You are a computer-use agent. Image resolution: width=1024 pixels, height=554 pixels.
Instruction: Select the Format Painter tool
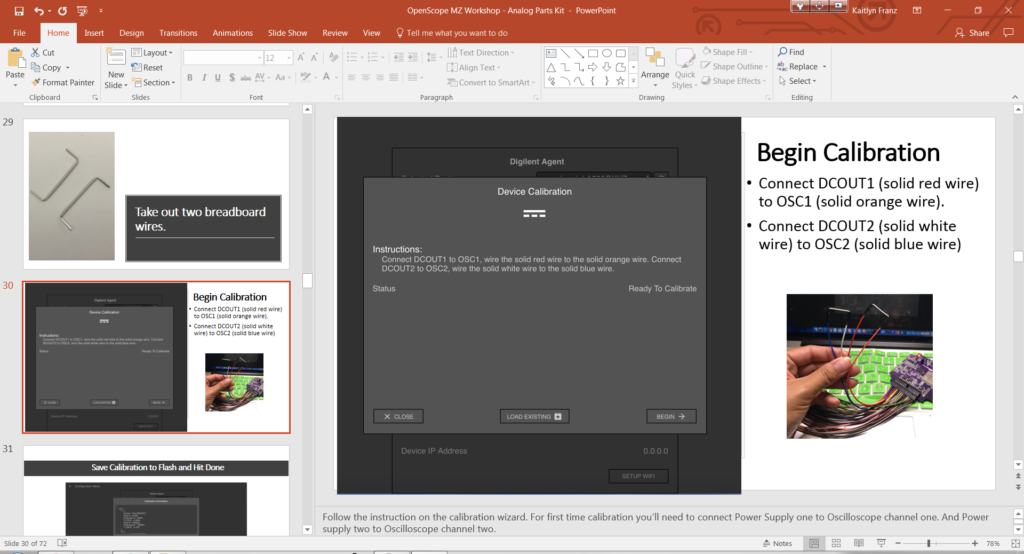click(63, 82)
